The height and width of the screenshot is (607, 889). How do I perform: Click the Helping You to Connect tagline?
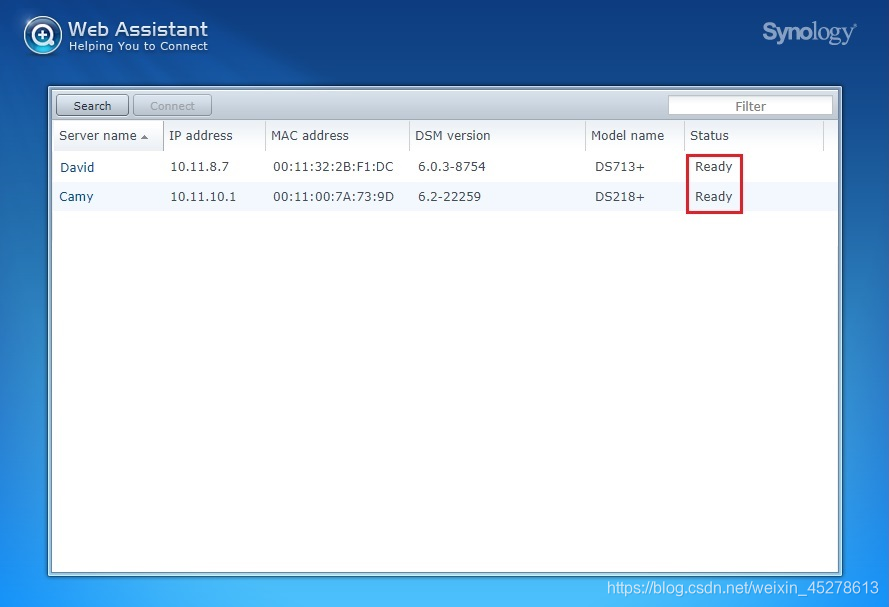click(x=138, y=46)
